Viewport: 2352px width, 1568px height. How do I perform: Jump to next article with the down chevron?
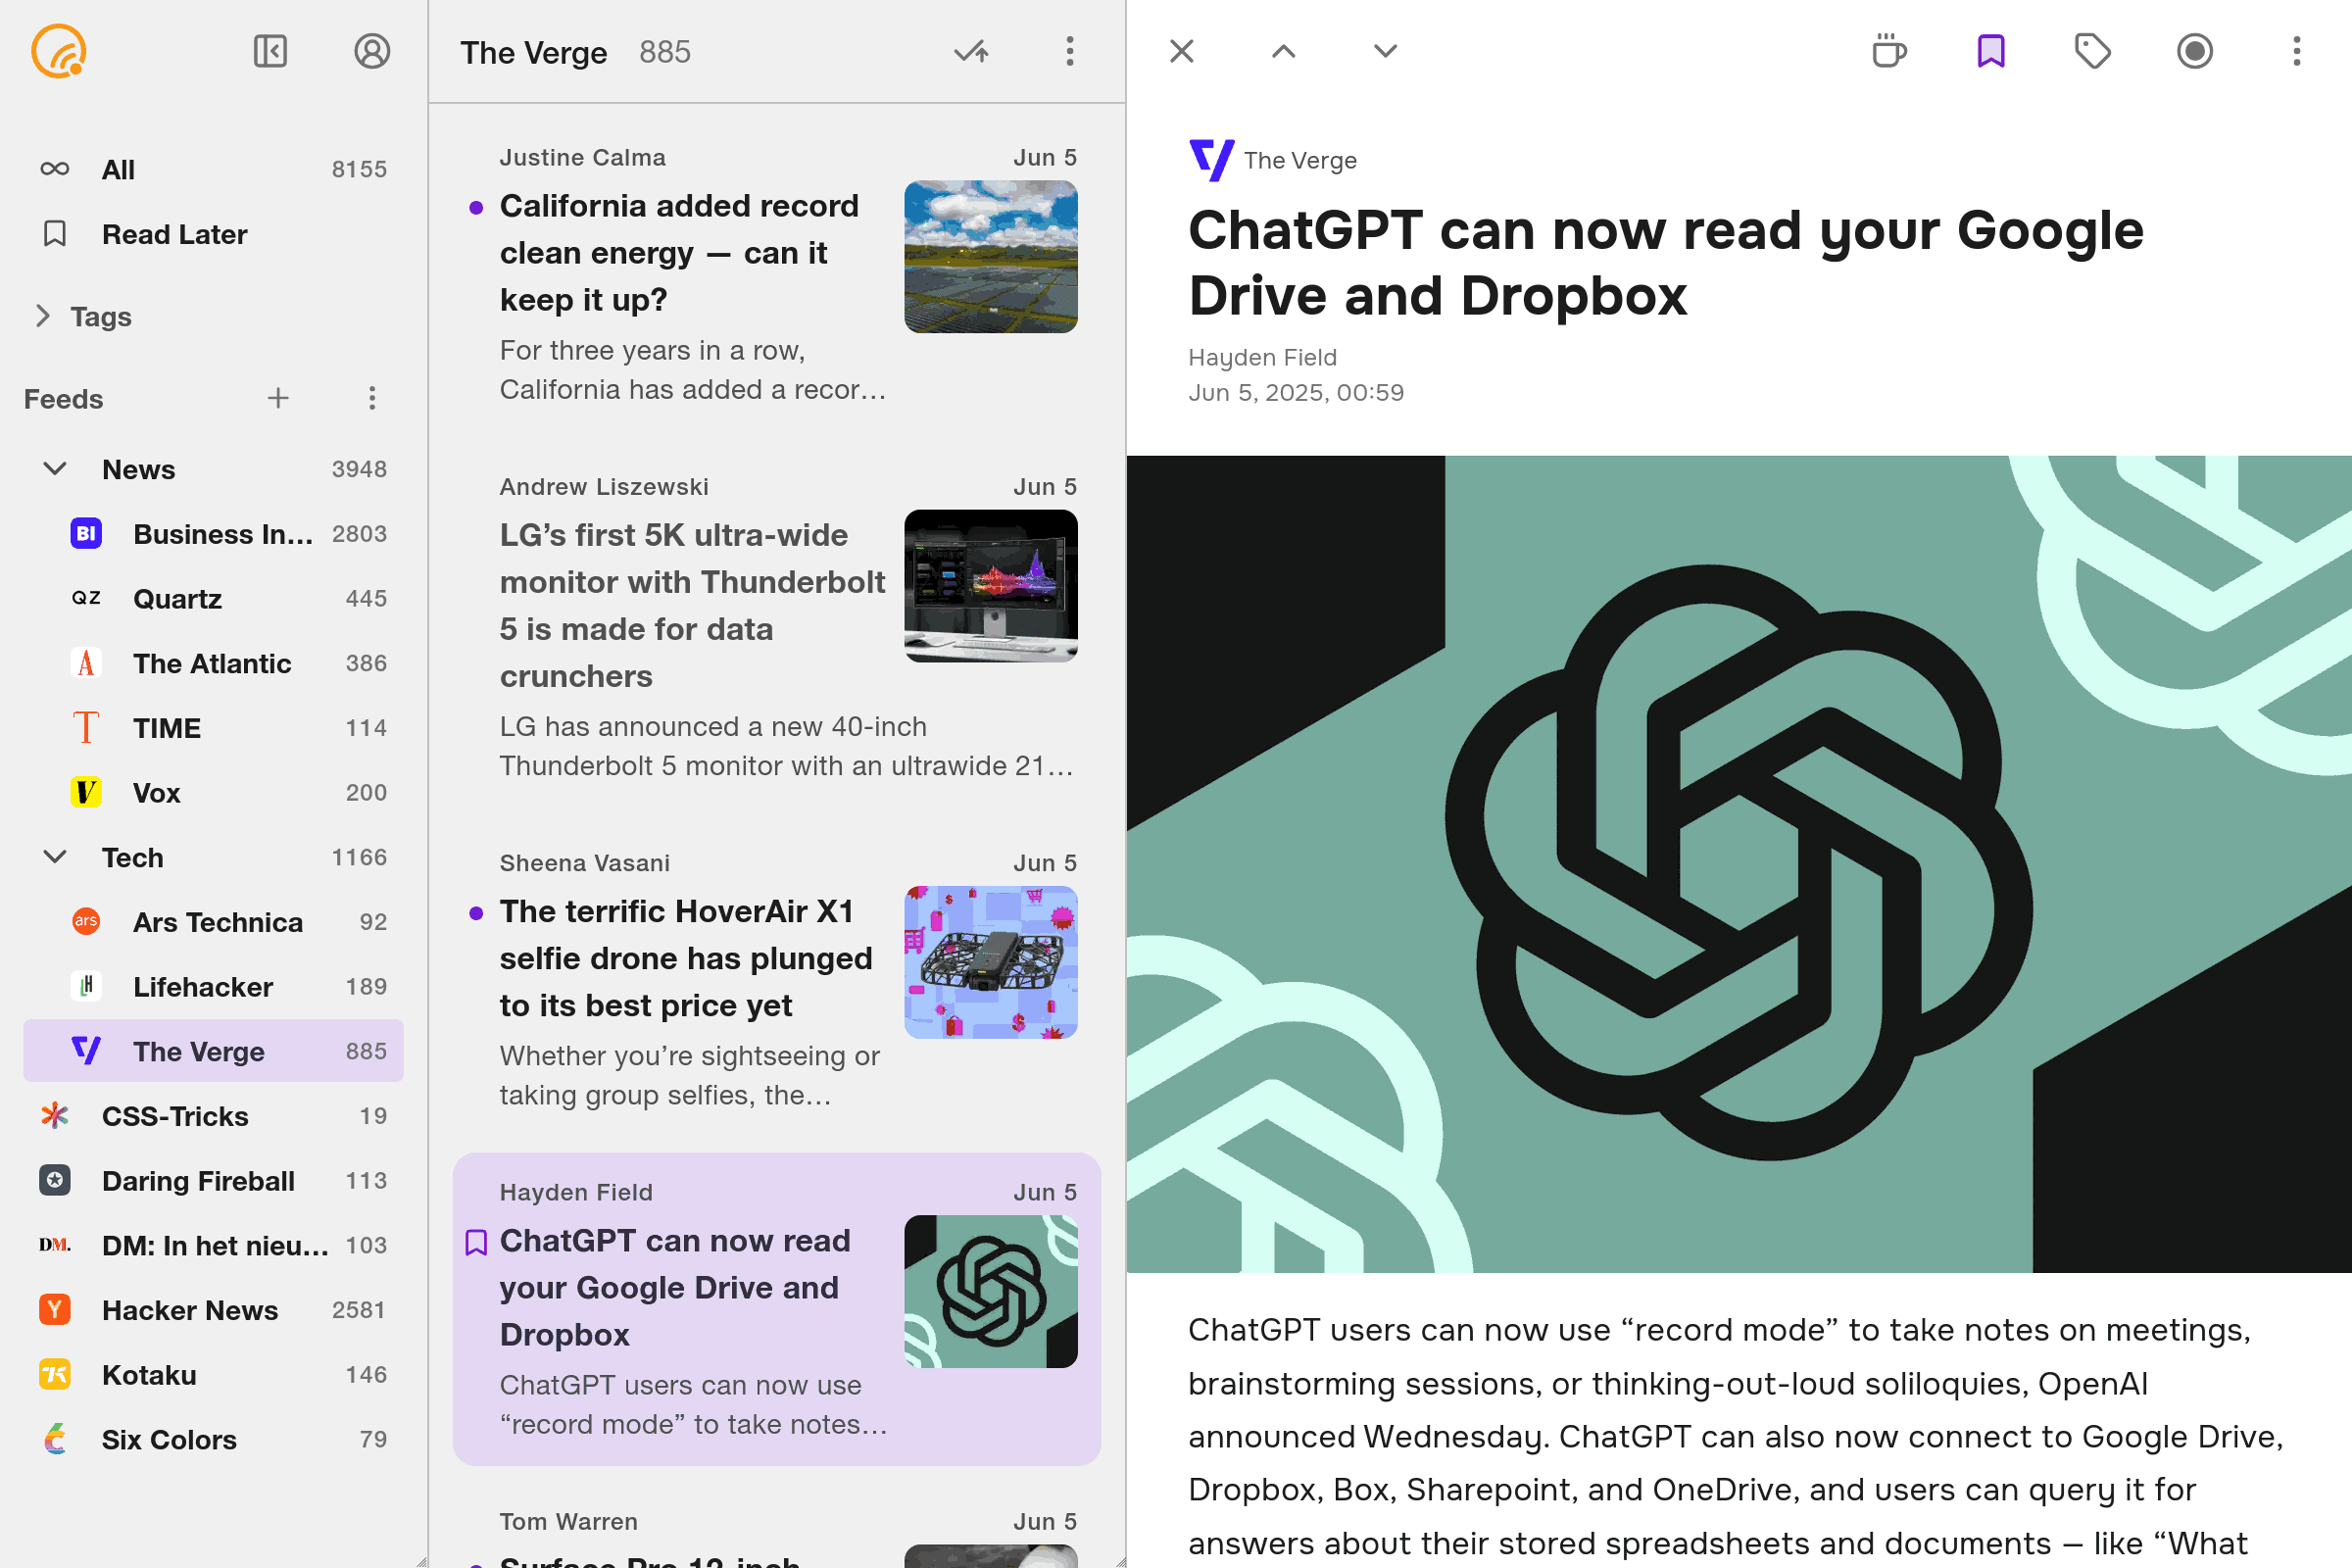[x=1383, y=51]
